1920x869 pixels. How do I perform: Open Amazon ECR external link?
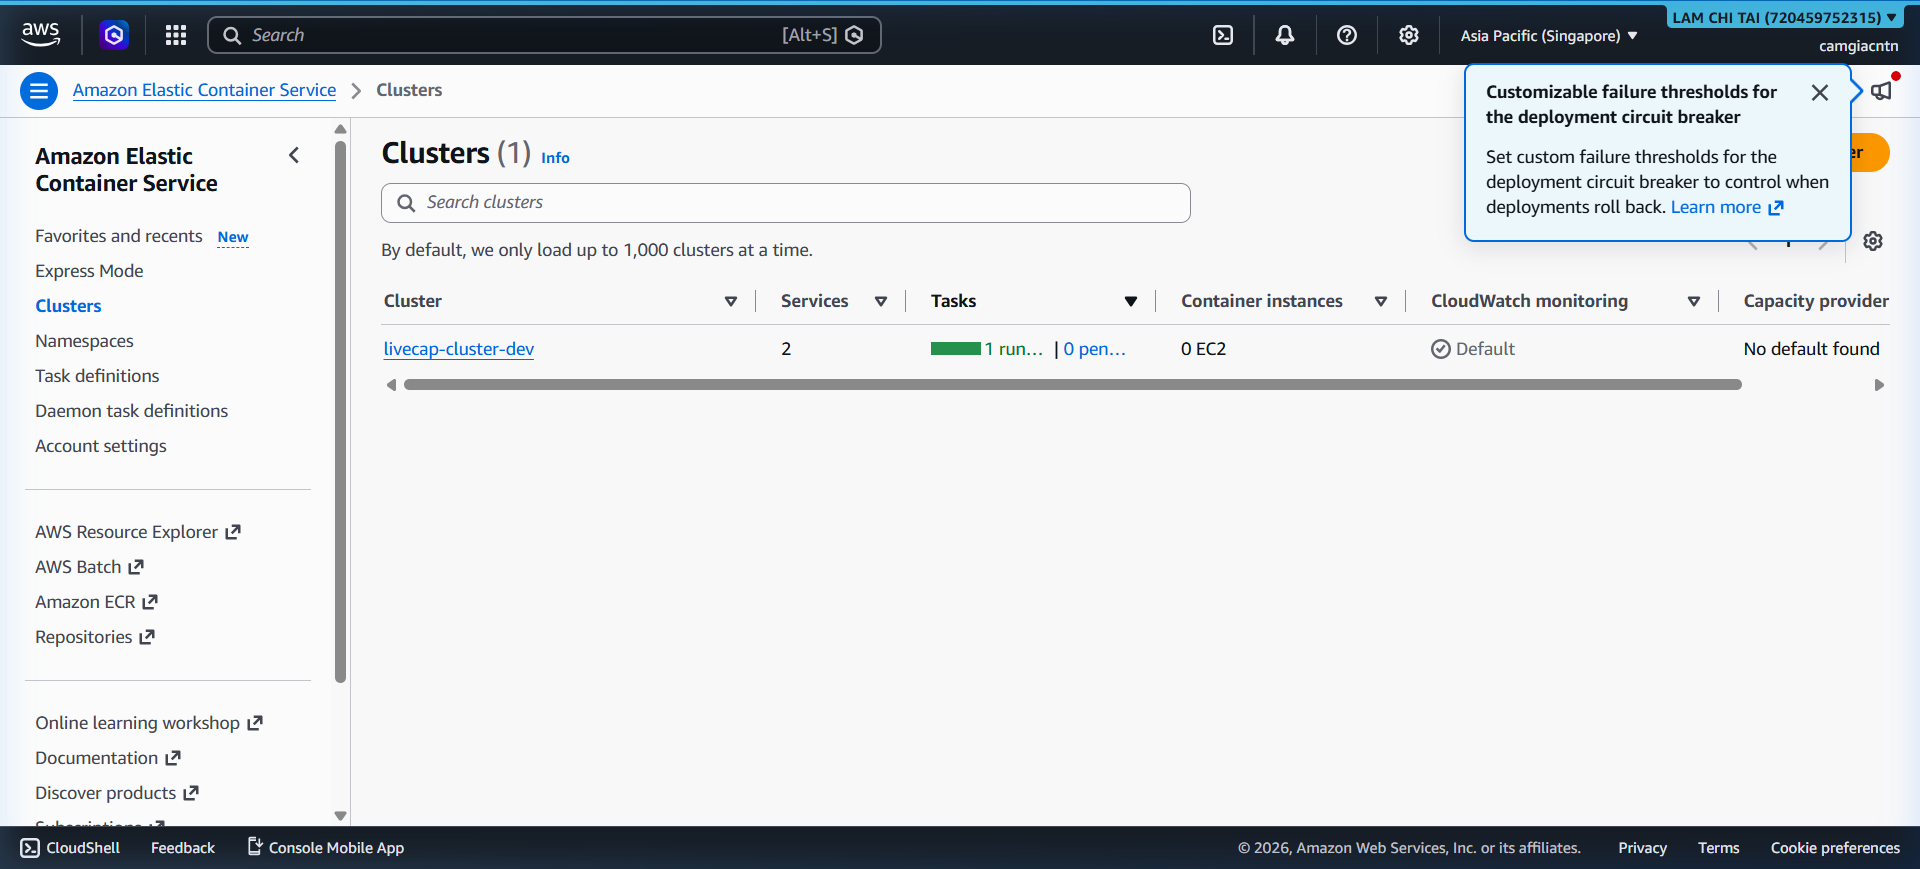click(x=97, y=602)
